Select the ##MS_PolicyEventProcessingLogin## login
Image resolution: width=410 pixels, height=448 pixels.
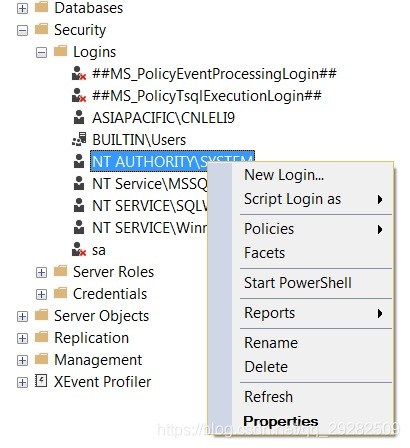[214, 74]
